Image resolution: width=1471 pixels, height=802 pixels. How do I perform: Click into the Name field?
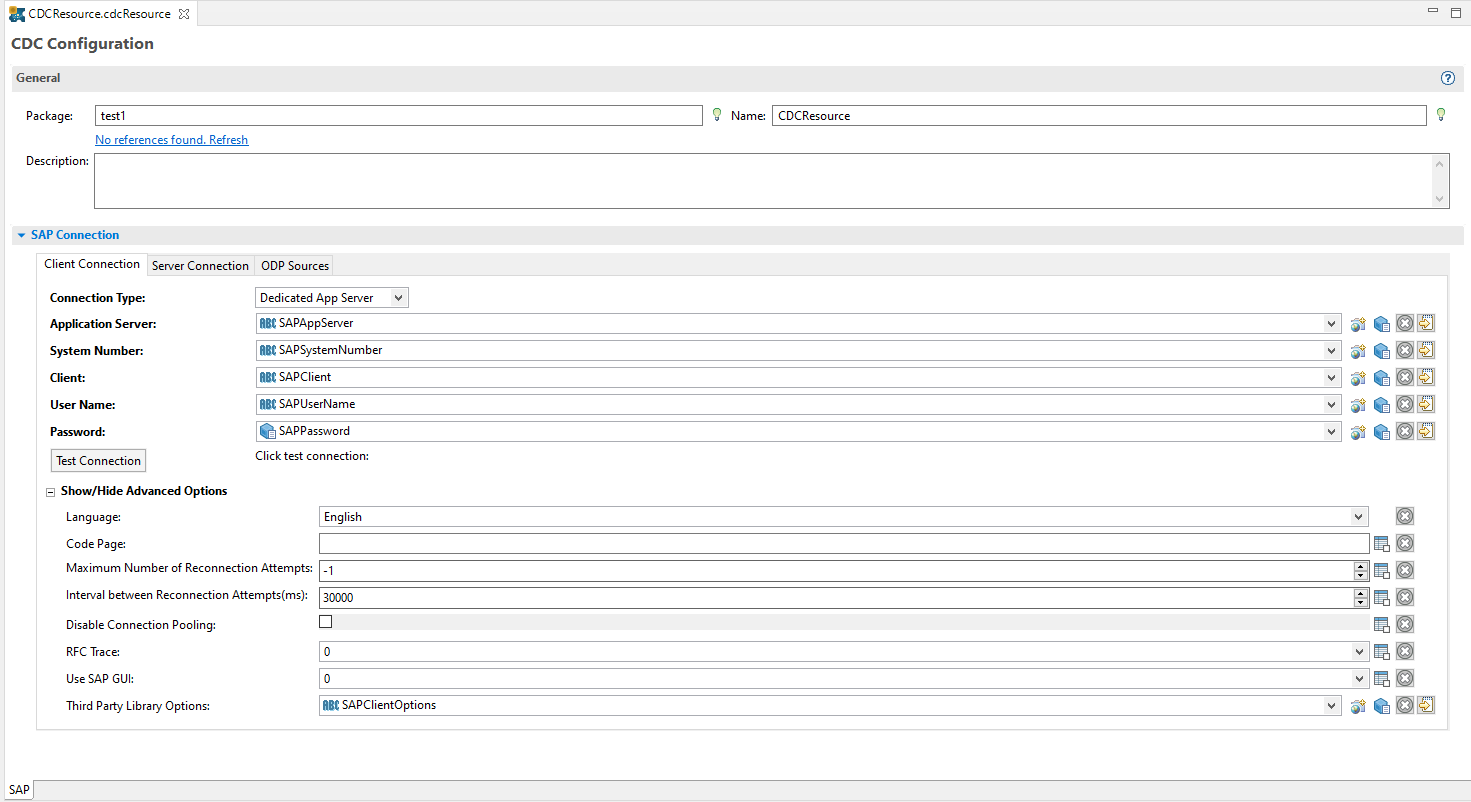click(1099, 116)
